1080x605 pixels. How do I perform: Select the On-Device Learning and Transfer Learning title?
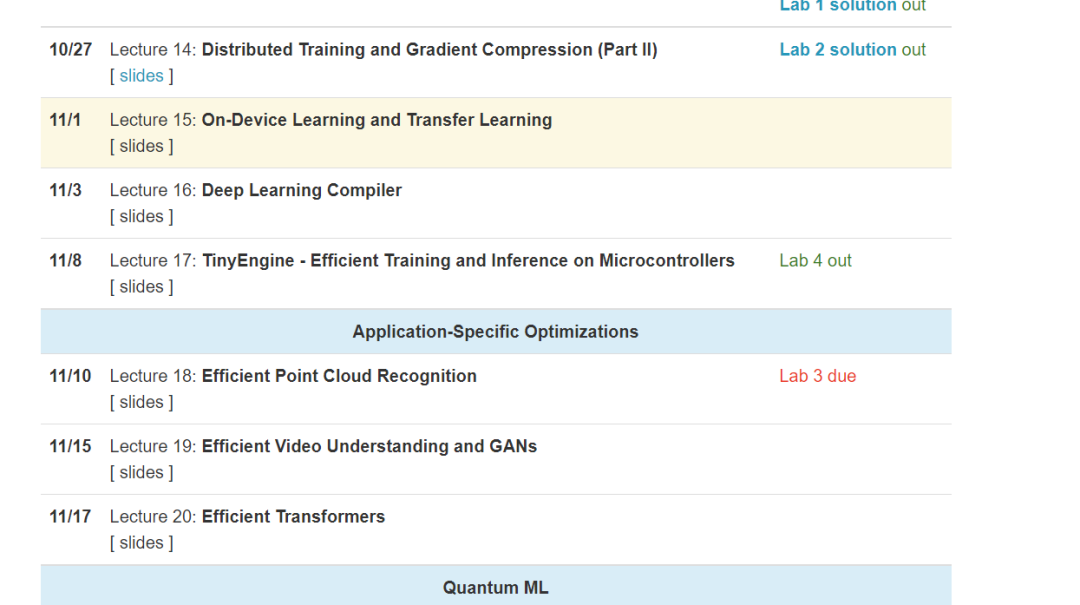(376, 120)
